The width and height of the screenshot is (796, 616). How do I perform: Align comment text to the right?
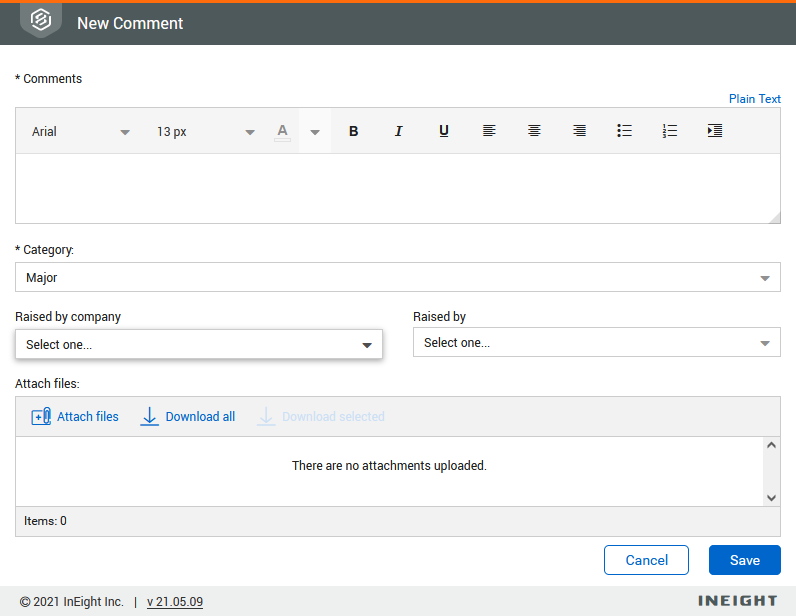point(579,131)
